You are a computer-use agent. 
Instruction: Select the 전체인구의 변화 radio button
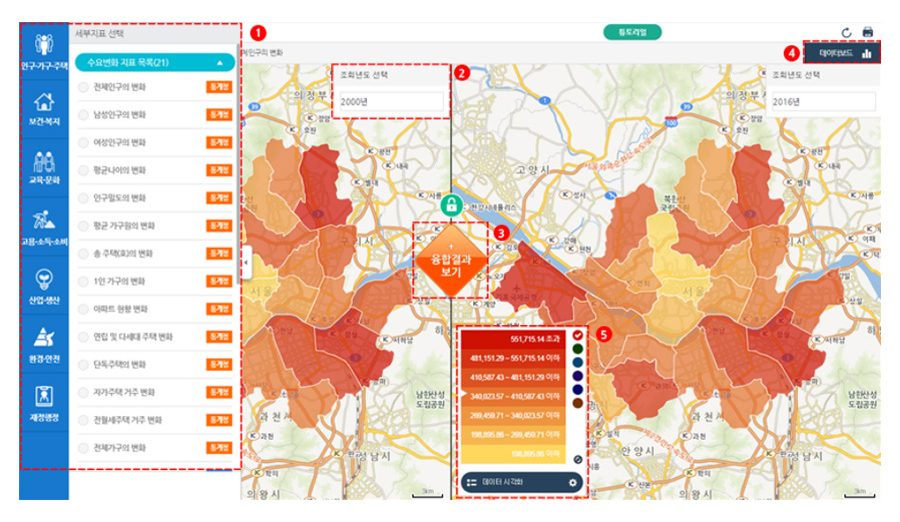click(83, 87)
